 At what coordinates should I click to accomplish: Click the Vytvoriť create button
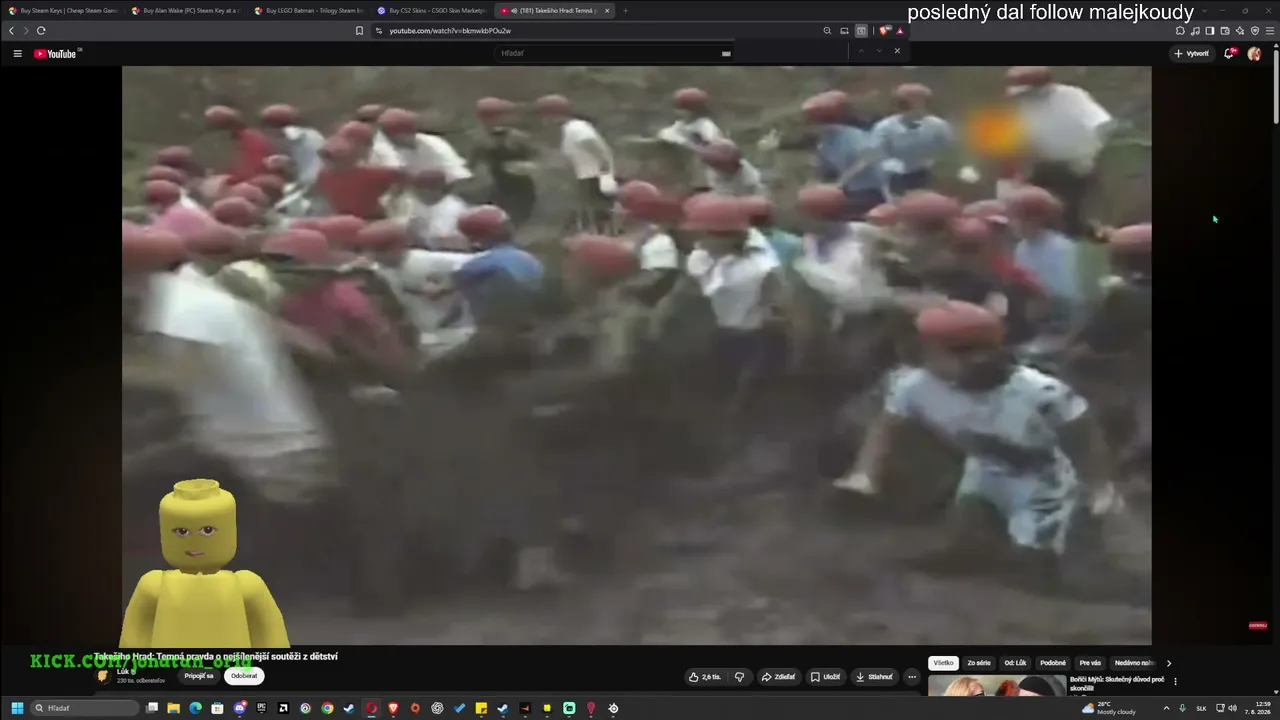tap(1192, 54)
